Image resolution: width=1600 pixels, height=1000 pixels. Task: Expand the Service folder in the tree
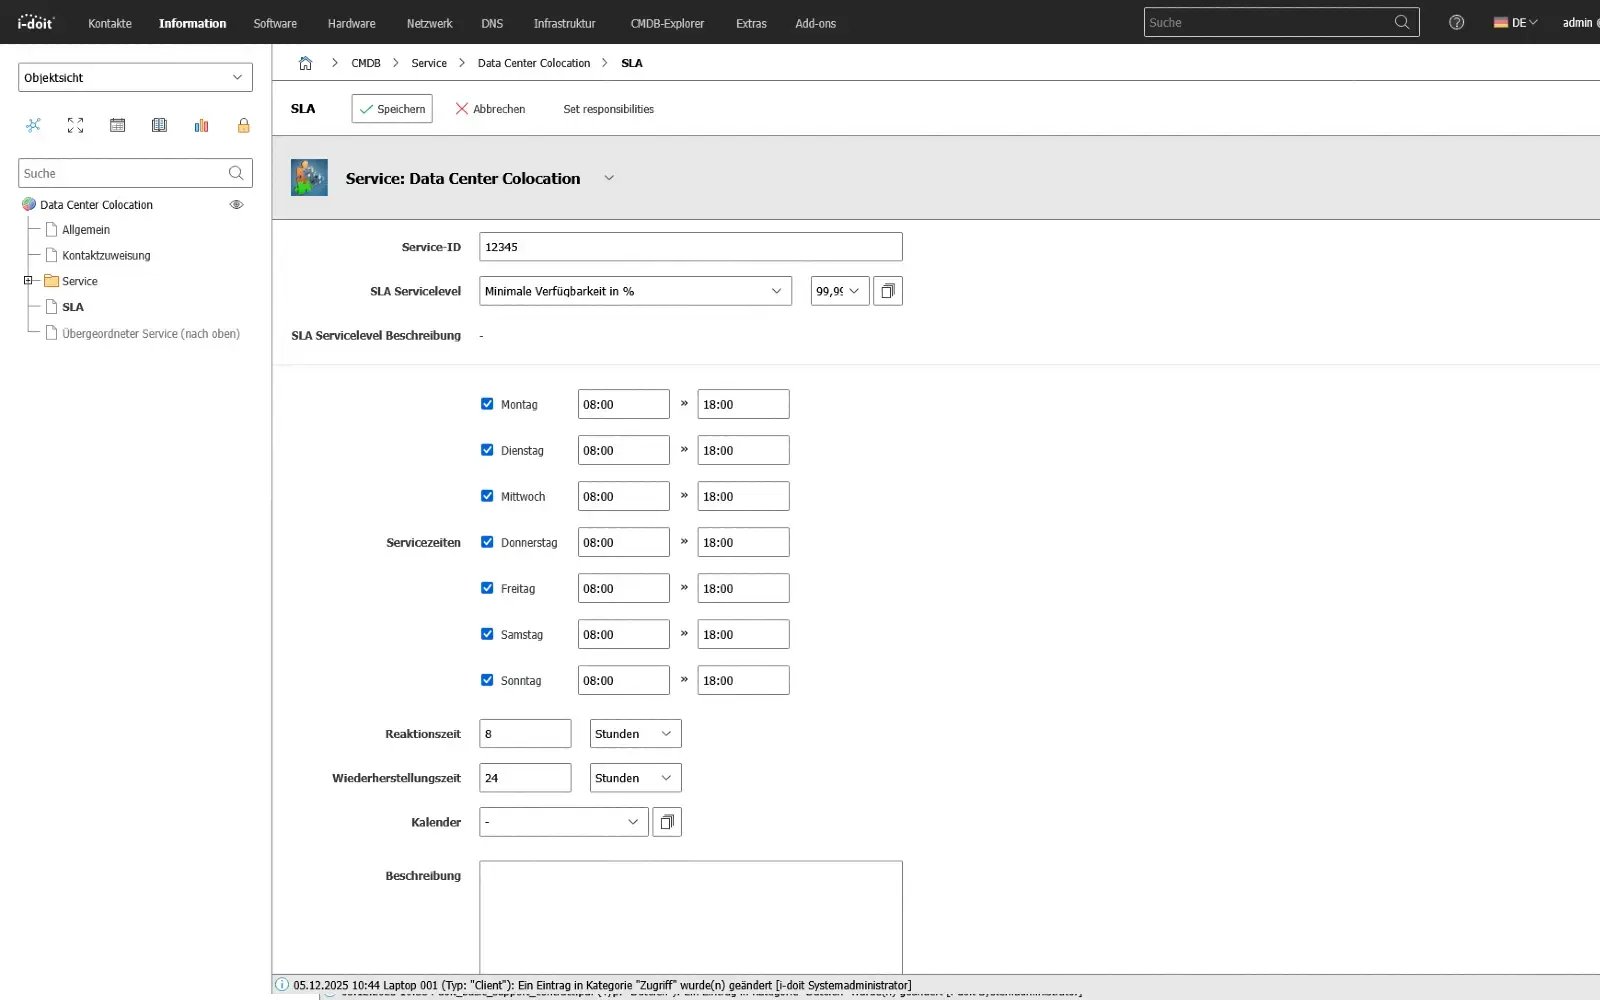[29, 281]
